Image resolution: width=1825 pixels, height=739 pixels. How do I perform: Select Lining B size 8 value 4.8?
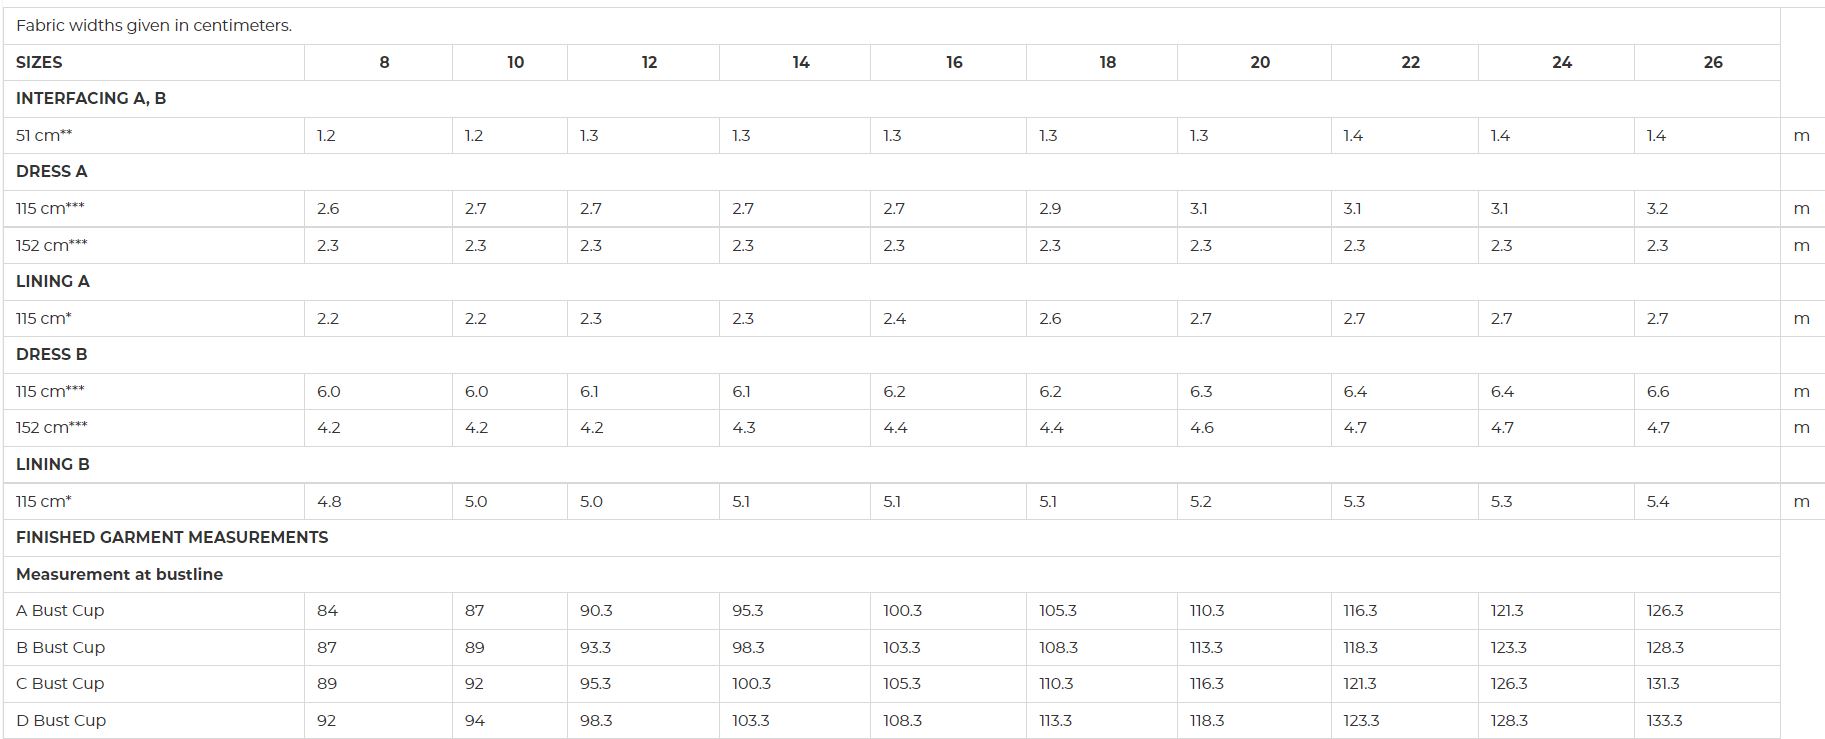coord(329,501)
